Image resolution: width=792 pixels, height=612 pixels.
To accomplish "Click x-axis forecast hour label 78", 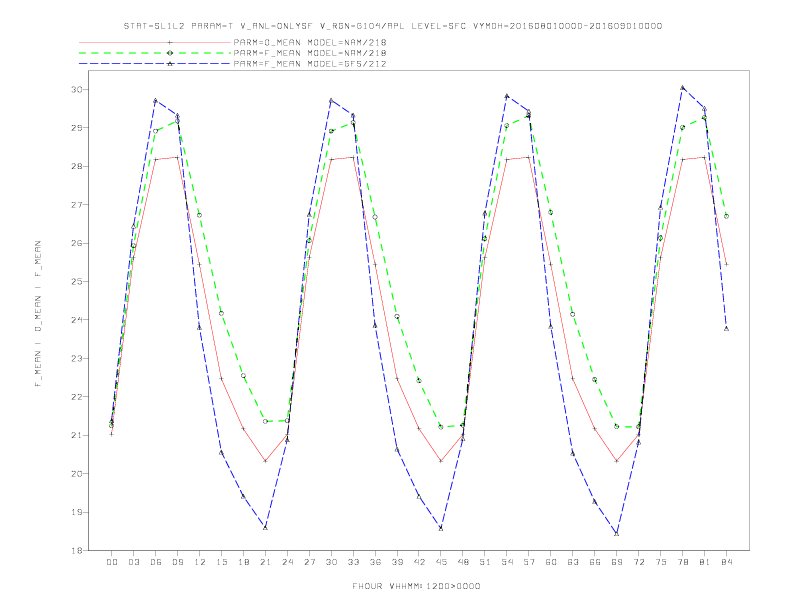I will [x=683, y=562].
